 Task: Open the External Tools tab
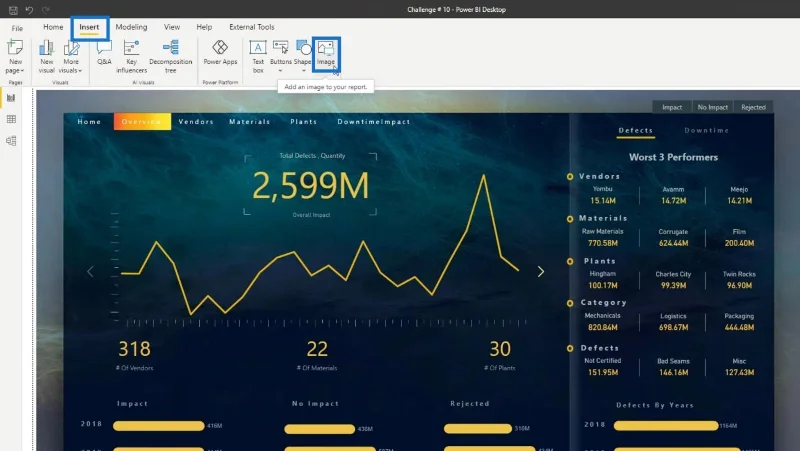(252, 27)
